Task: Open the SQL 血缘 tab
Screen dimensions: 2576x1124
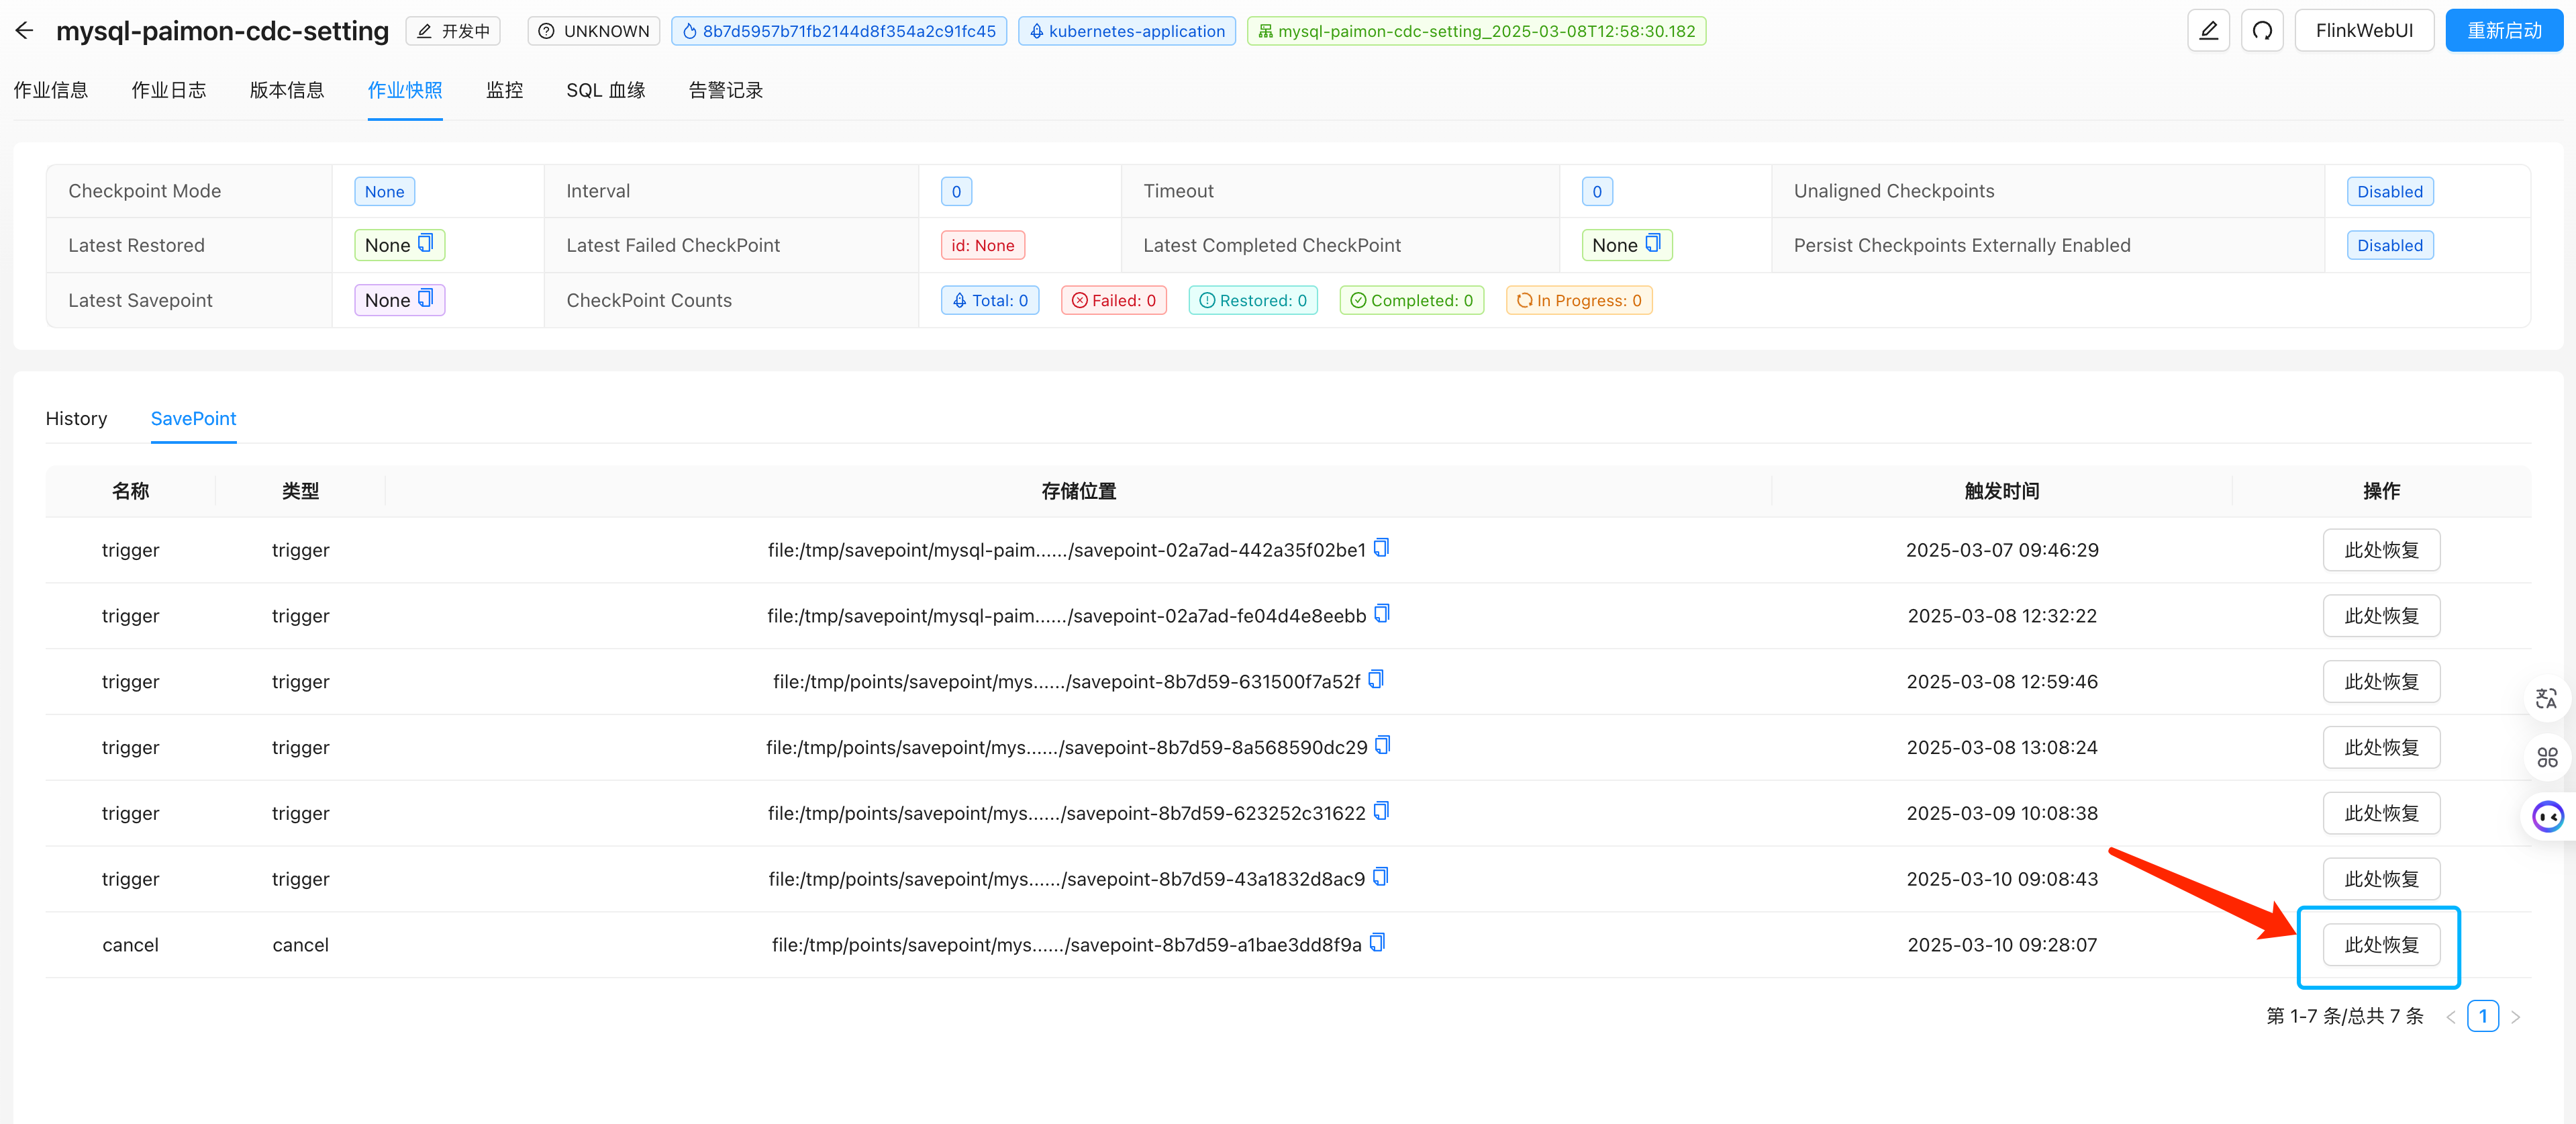Action: (605, 90)
